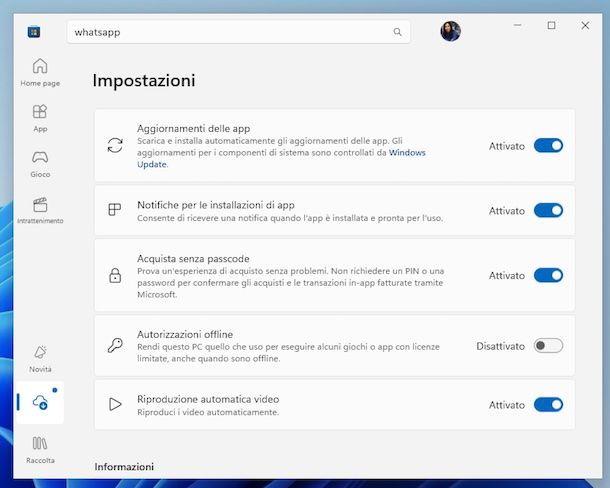This screenshot has width=610, height=488.
Task: Minimize the Microsoft Store window
Action: pos(517,25)
